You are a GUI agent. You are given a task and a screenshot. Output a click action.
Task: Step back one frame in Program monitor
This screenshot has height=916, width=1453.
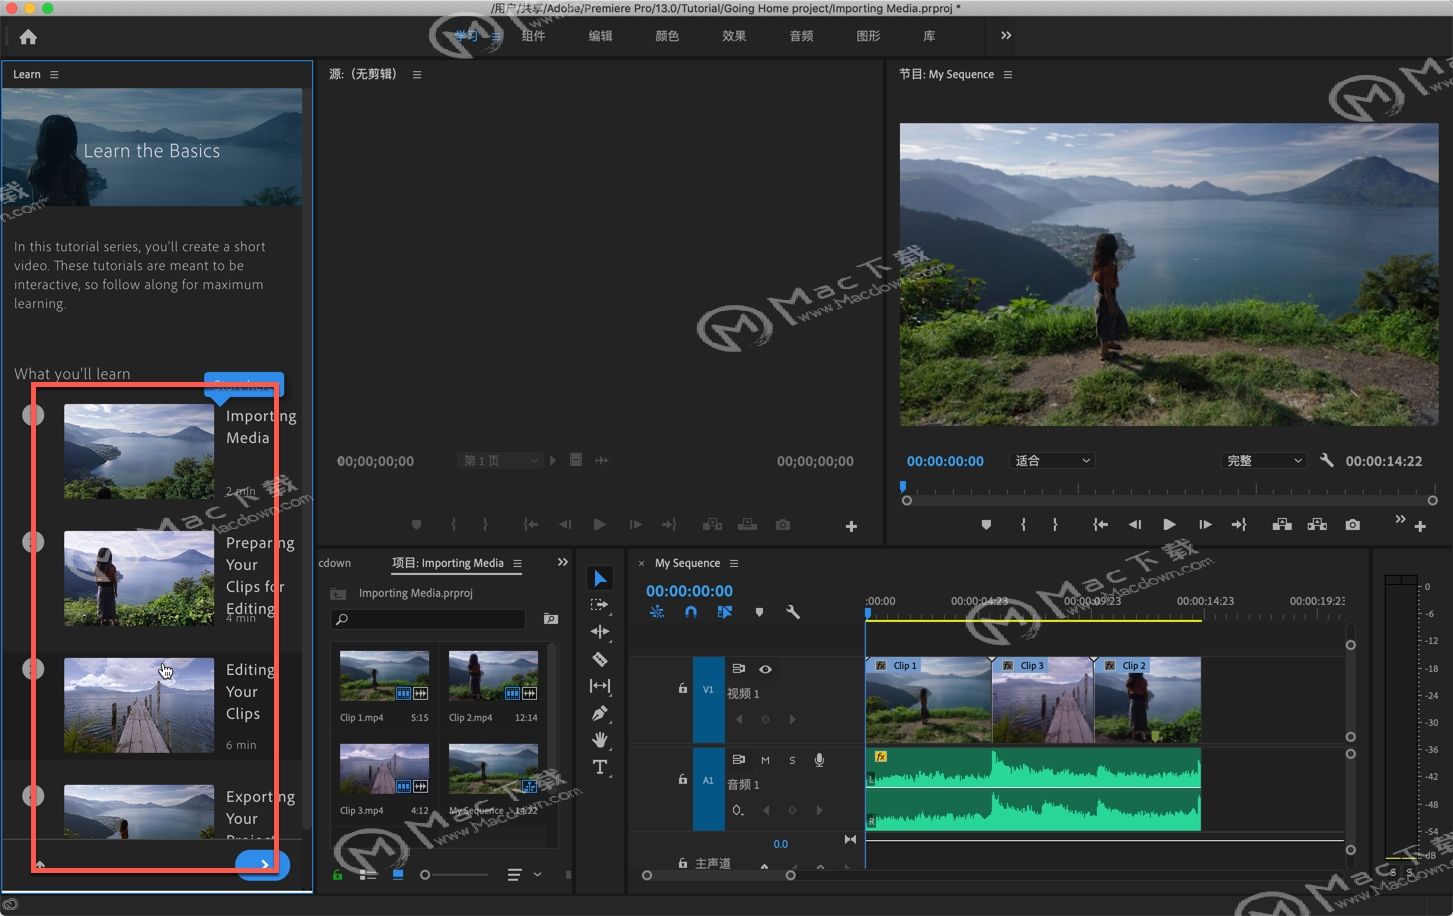1135,525
